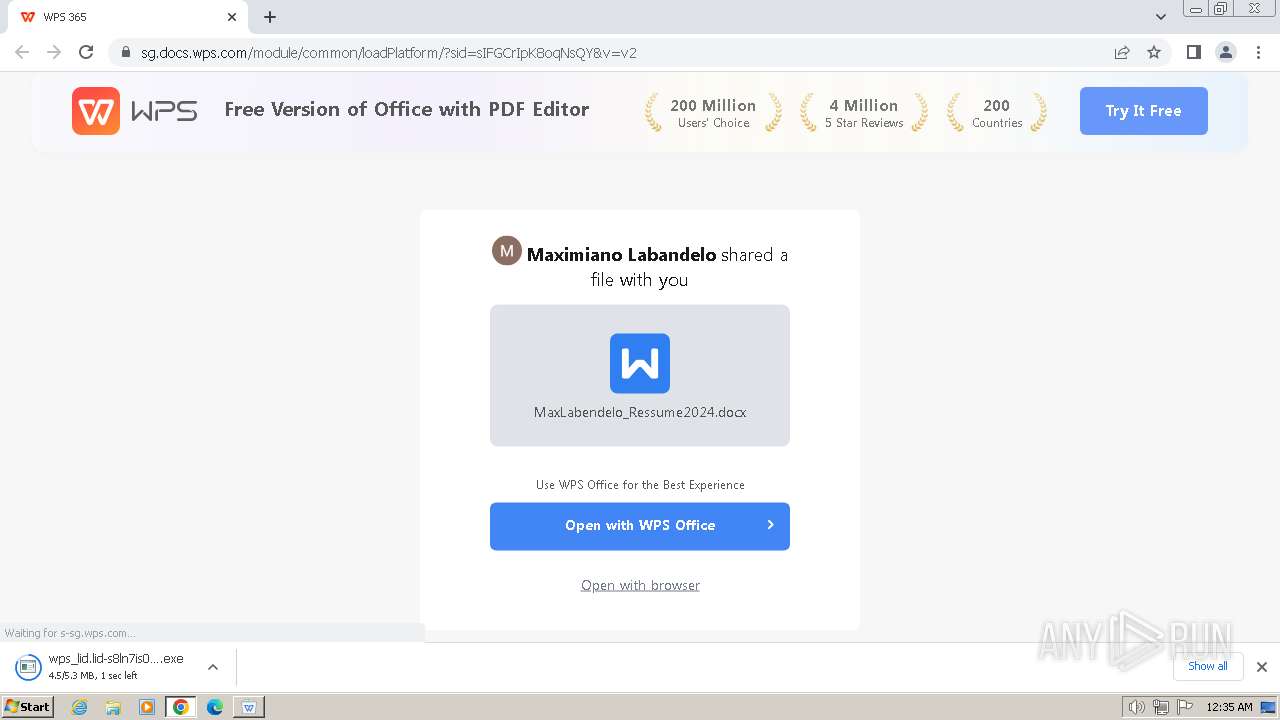Click the volume speaker tray icon
Viewport: 1280px width, 720px height.
point(1136,707)
